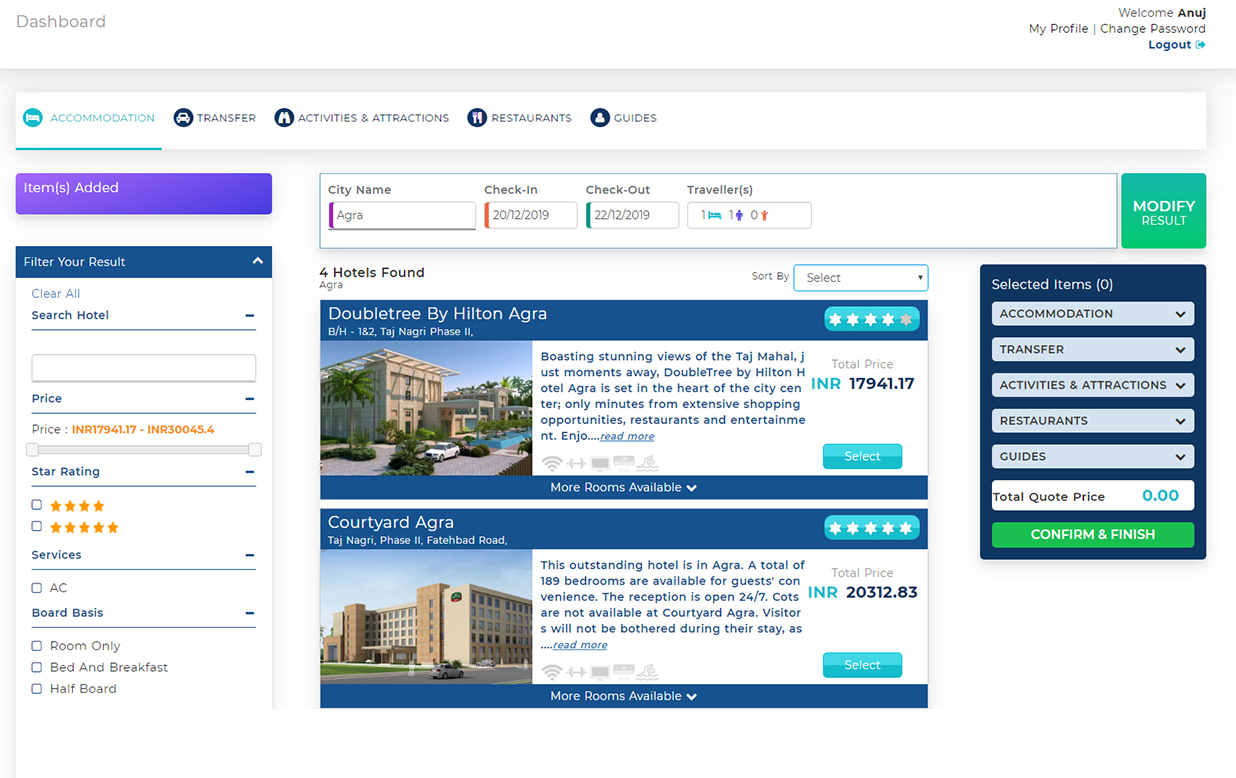This screenshot has width=1236, height=778.
Task: Click the Logout arrow icon
Action: [1200, 45]
